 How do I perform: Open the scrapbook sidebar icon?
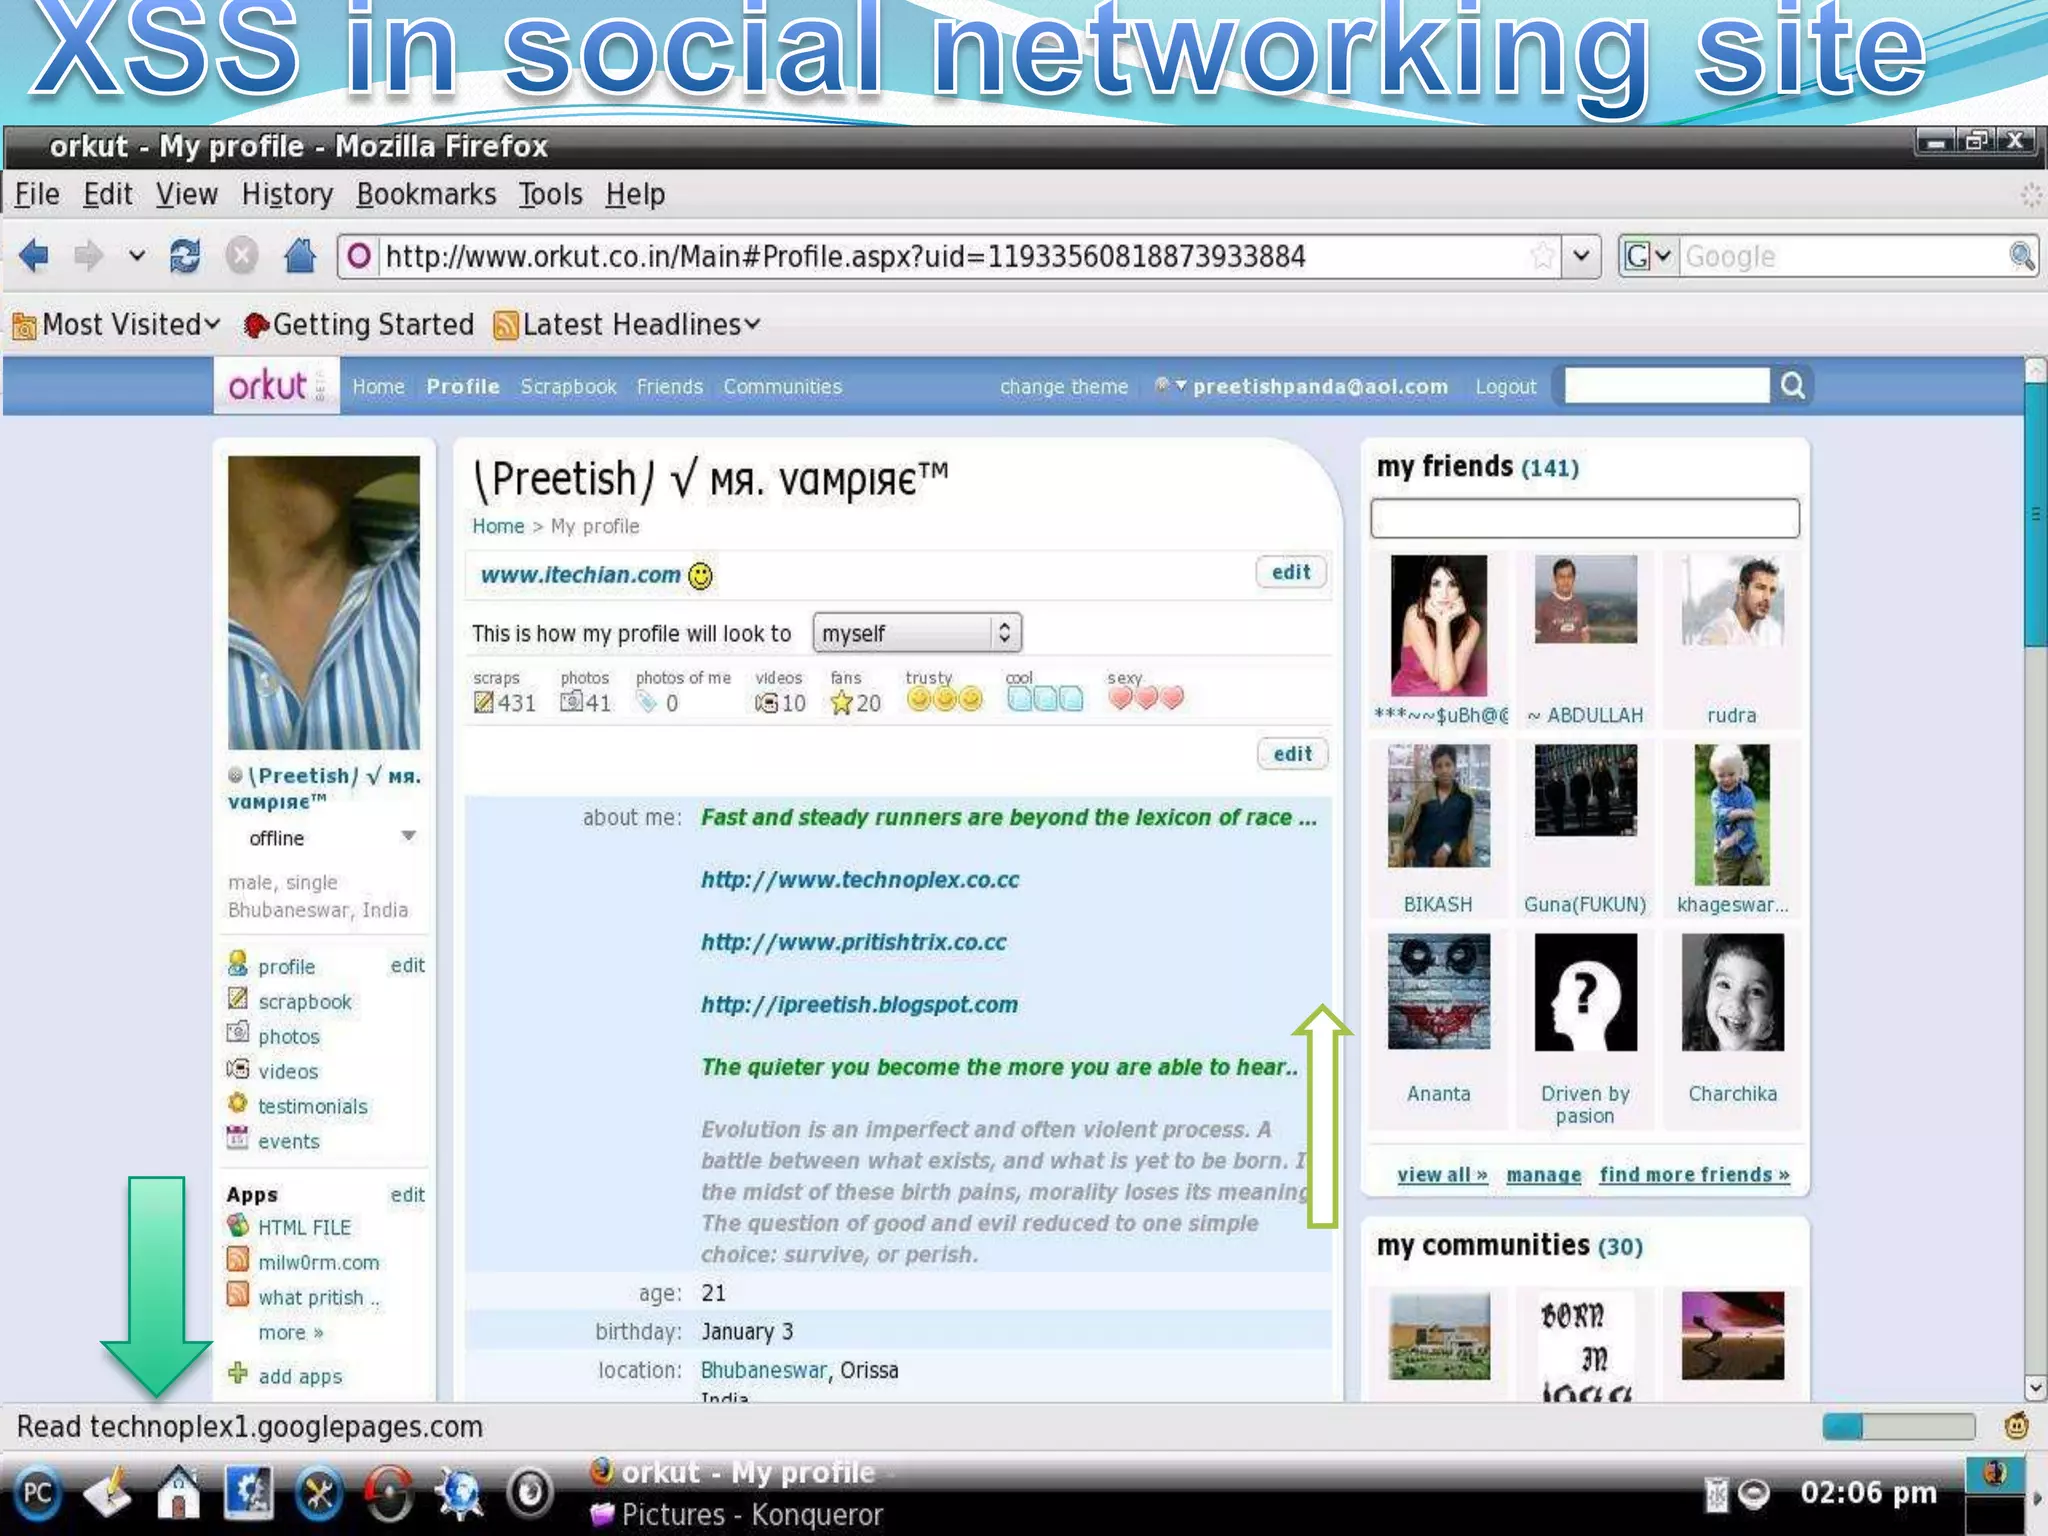pos(238,999)
